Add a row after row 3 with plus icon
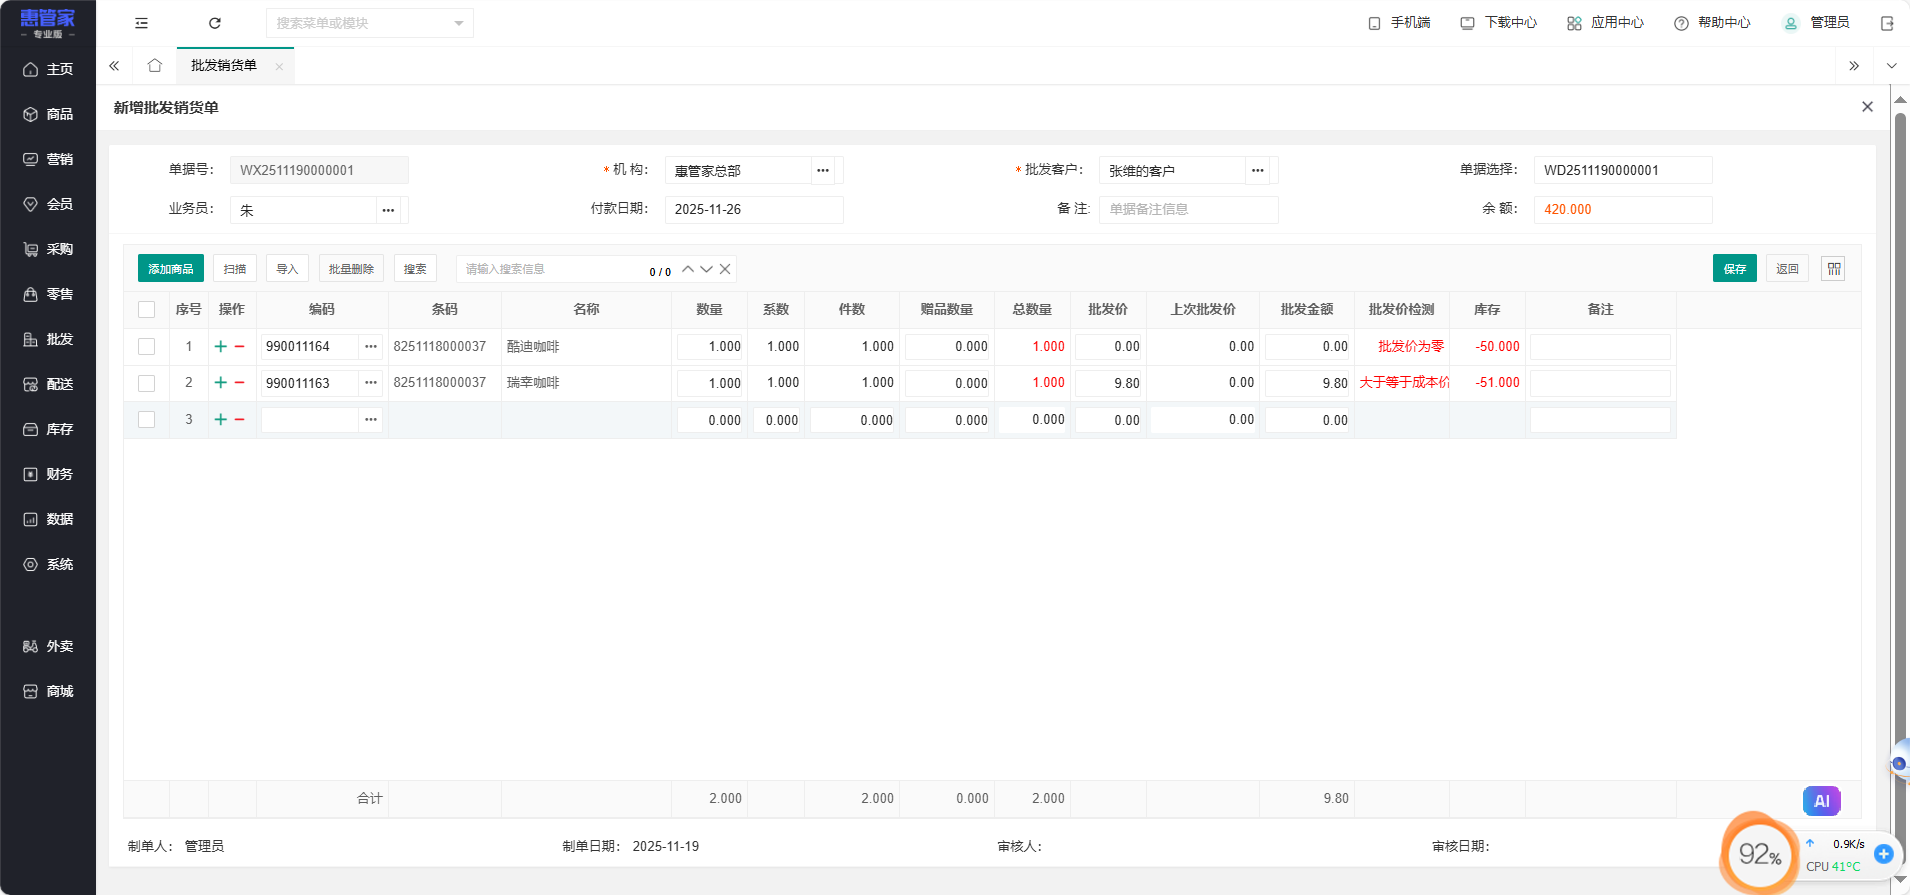1910x895 pixels. tap(221, 419)
